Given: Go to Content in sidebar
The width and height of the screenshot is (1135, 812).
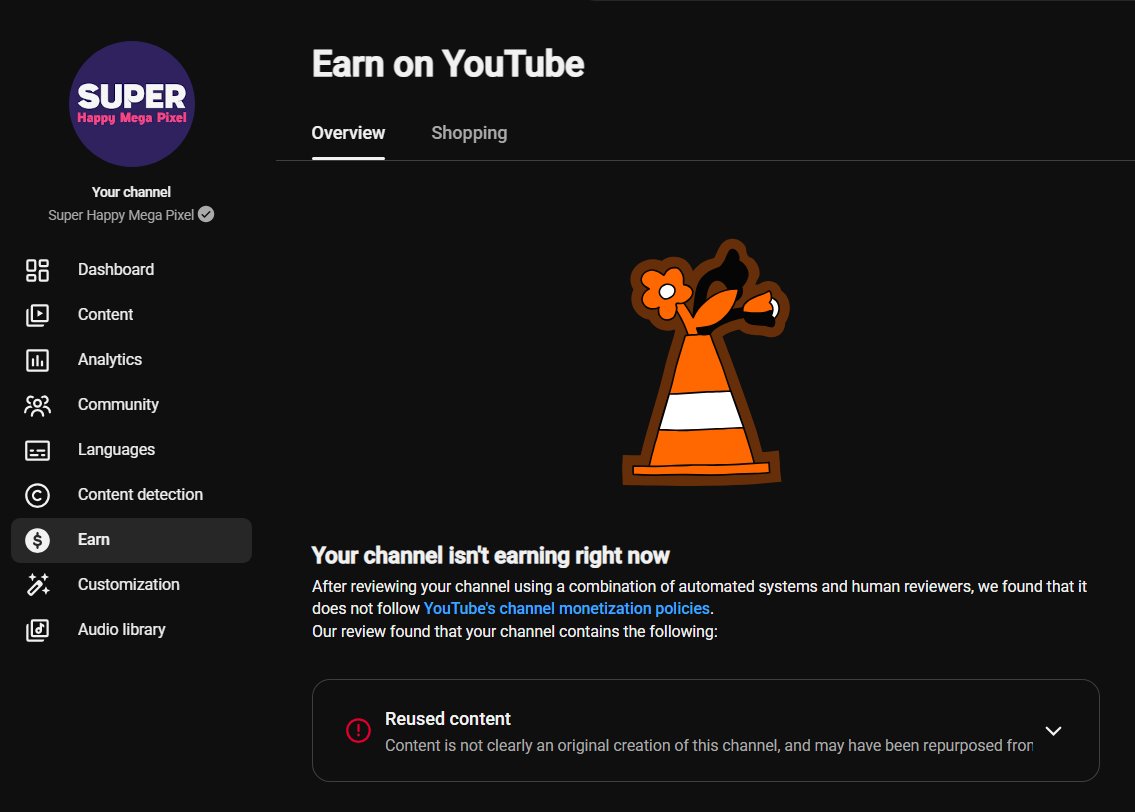Looking at the screenshot, I should click(x=131, y=314).
